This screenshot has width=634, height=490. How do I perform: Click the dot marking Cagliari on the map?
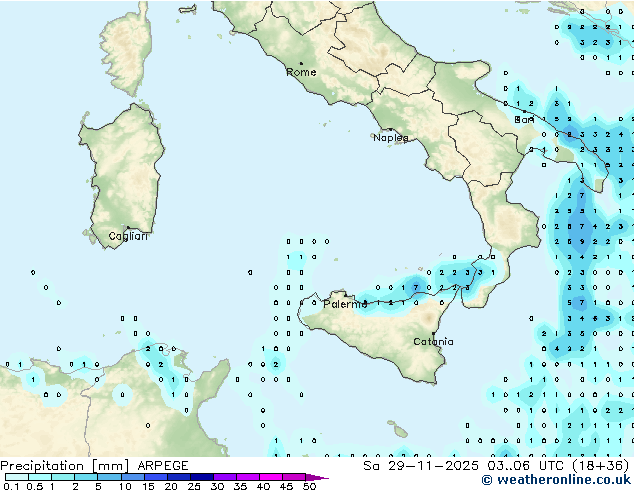(128, 228)
